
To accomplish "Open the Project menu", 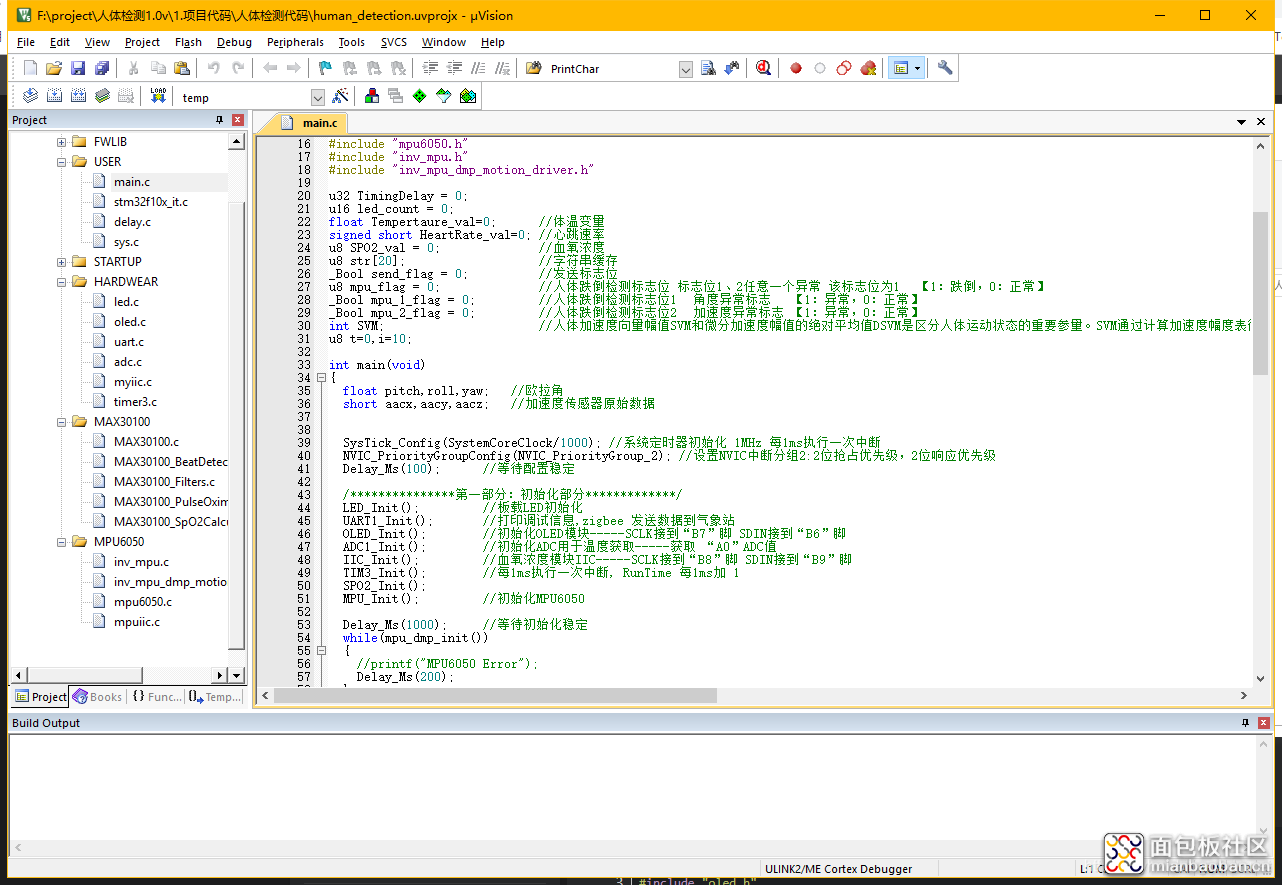I will tap(142, 42).
